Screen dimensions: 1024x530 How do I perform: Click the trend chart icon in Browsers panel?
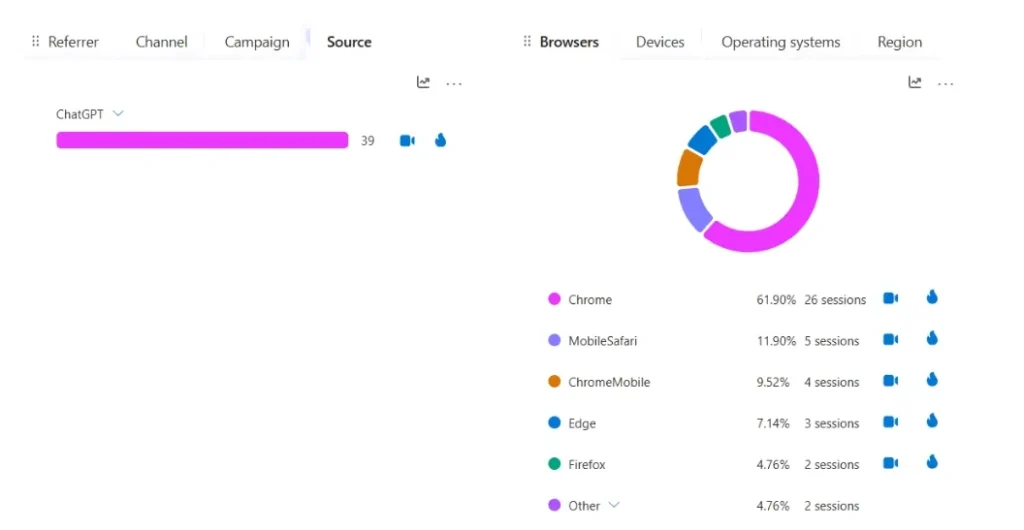click(x=915, y=83)
